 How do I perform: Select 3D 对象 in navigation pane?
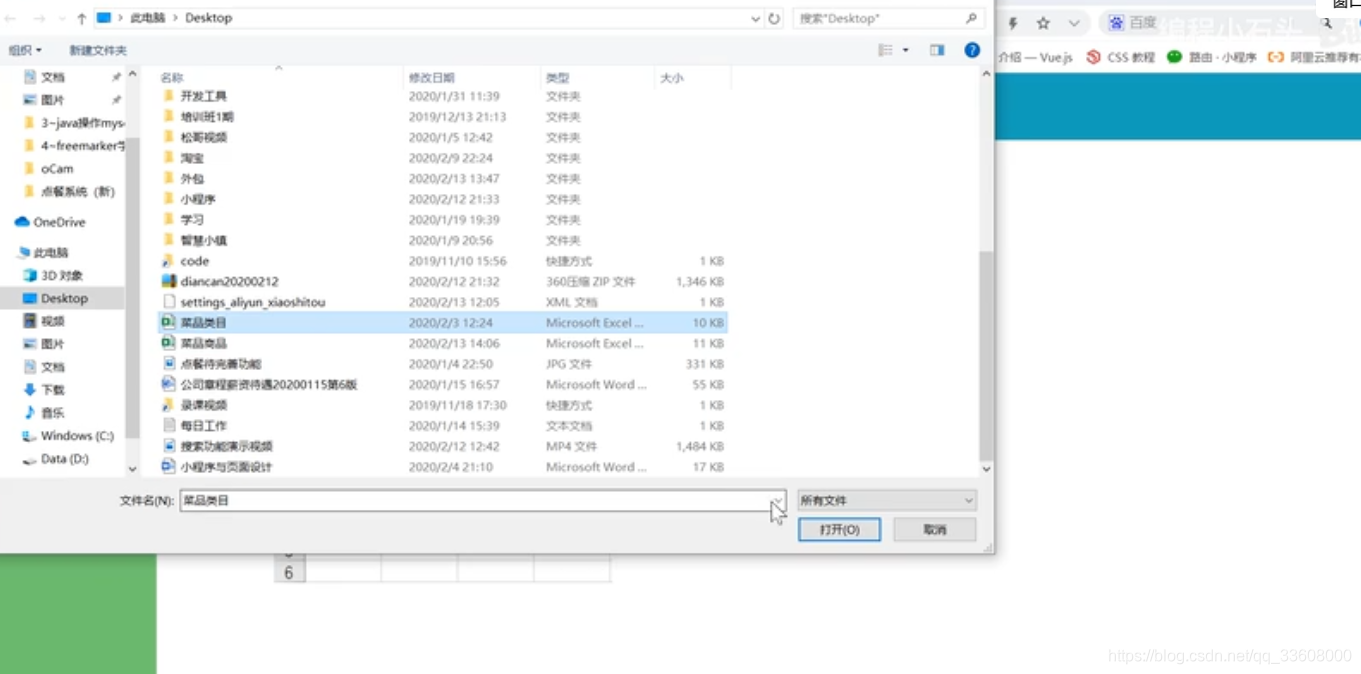tap(61, 276)
